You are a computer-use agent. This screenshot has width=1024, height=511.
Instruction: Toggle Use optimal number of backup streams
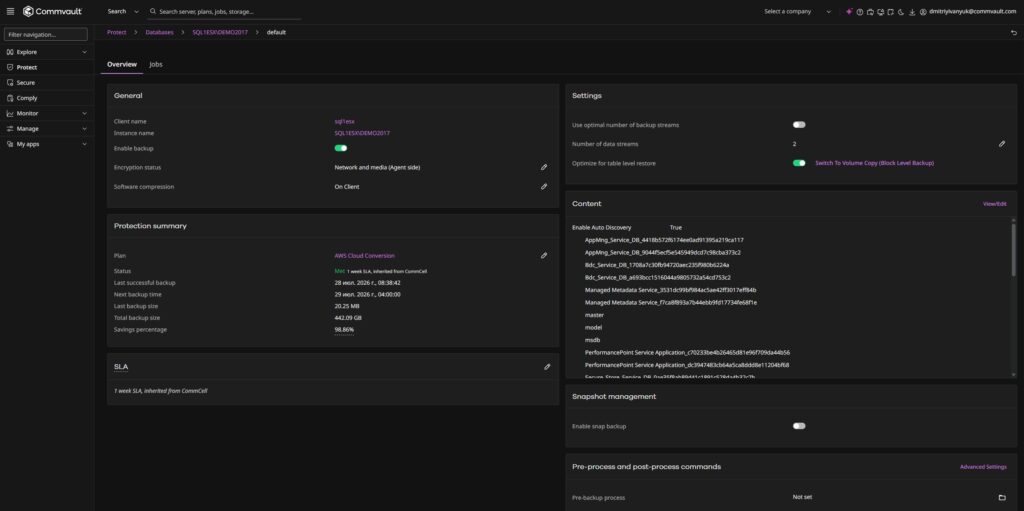click(x=799, y=125)
